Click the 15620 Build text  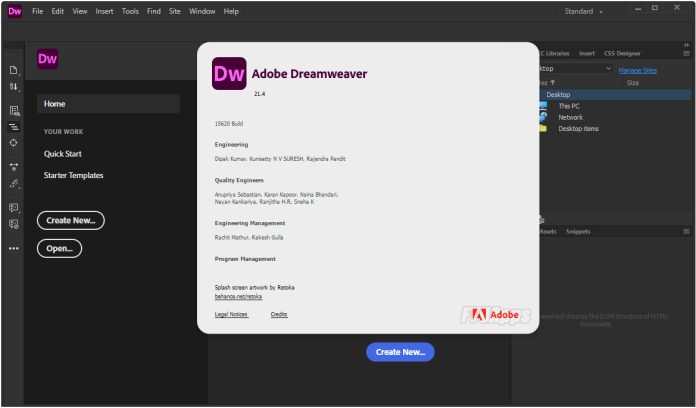(229, 123)
